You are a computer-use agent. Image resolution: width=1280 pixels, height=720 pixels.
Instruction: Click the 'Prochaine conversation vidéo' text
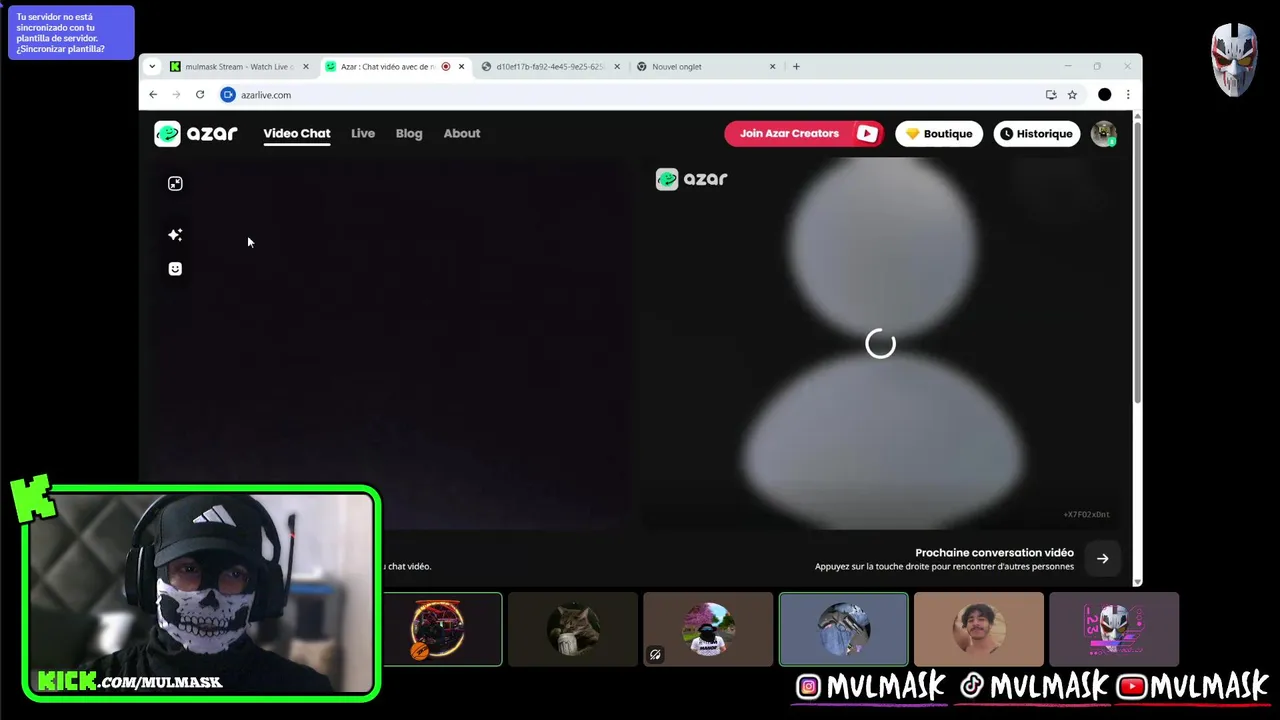click(994, 552)
